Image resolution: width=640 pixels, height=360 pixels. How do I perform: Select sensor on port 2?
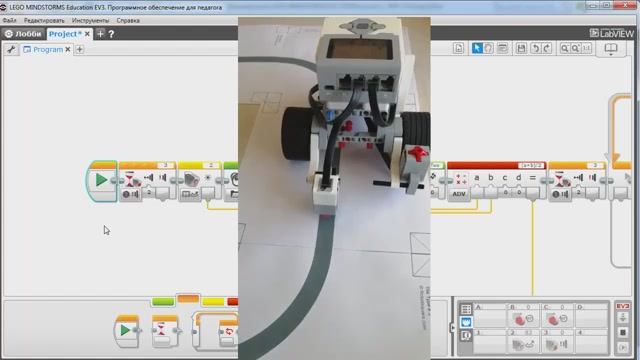pyautogui.click(x=523, y=342)
